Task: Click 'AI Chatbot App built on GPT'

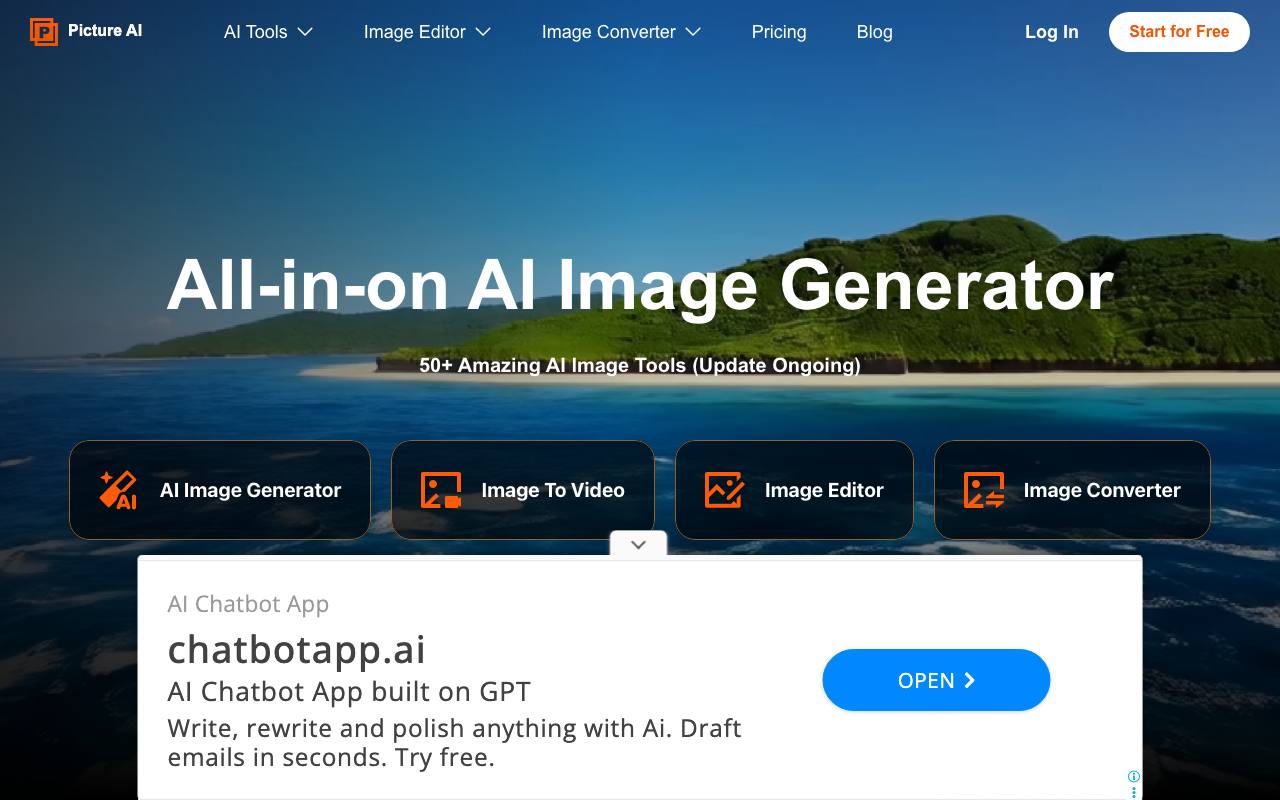Action: [x=349, y=692]
